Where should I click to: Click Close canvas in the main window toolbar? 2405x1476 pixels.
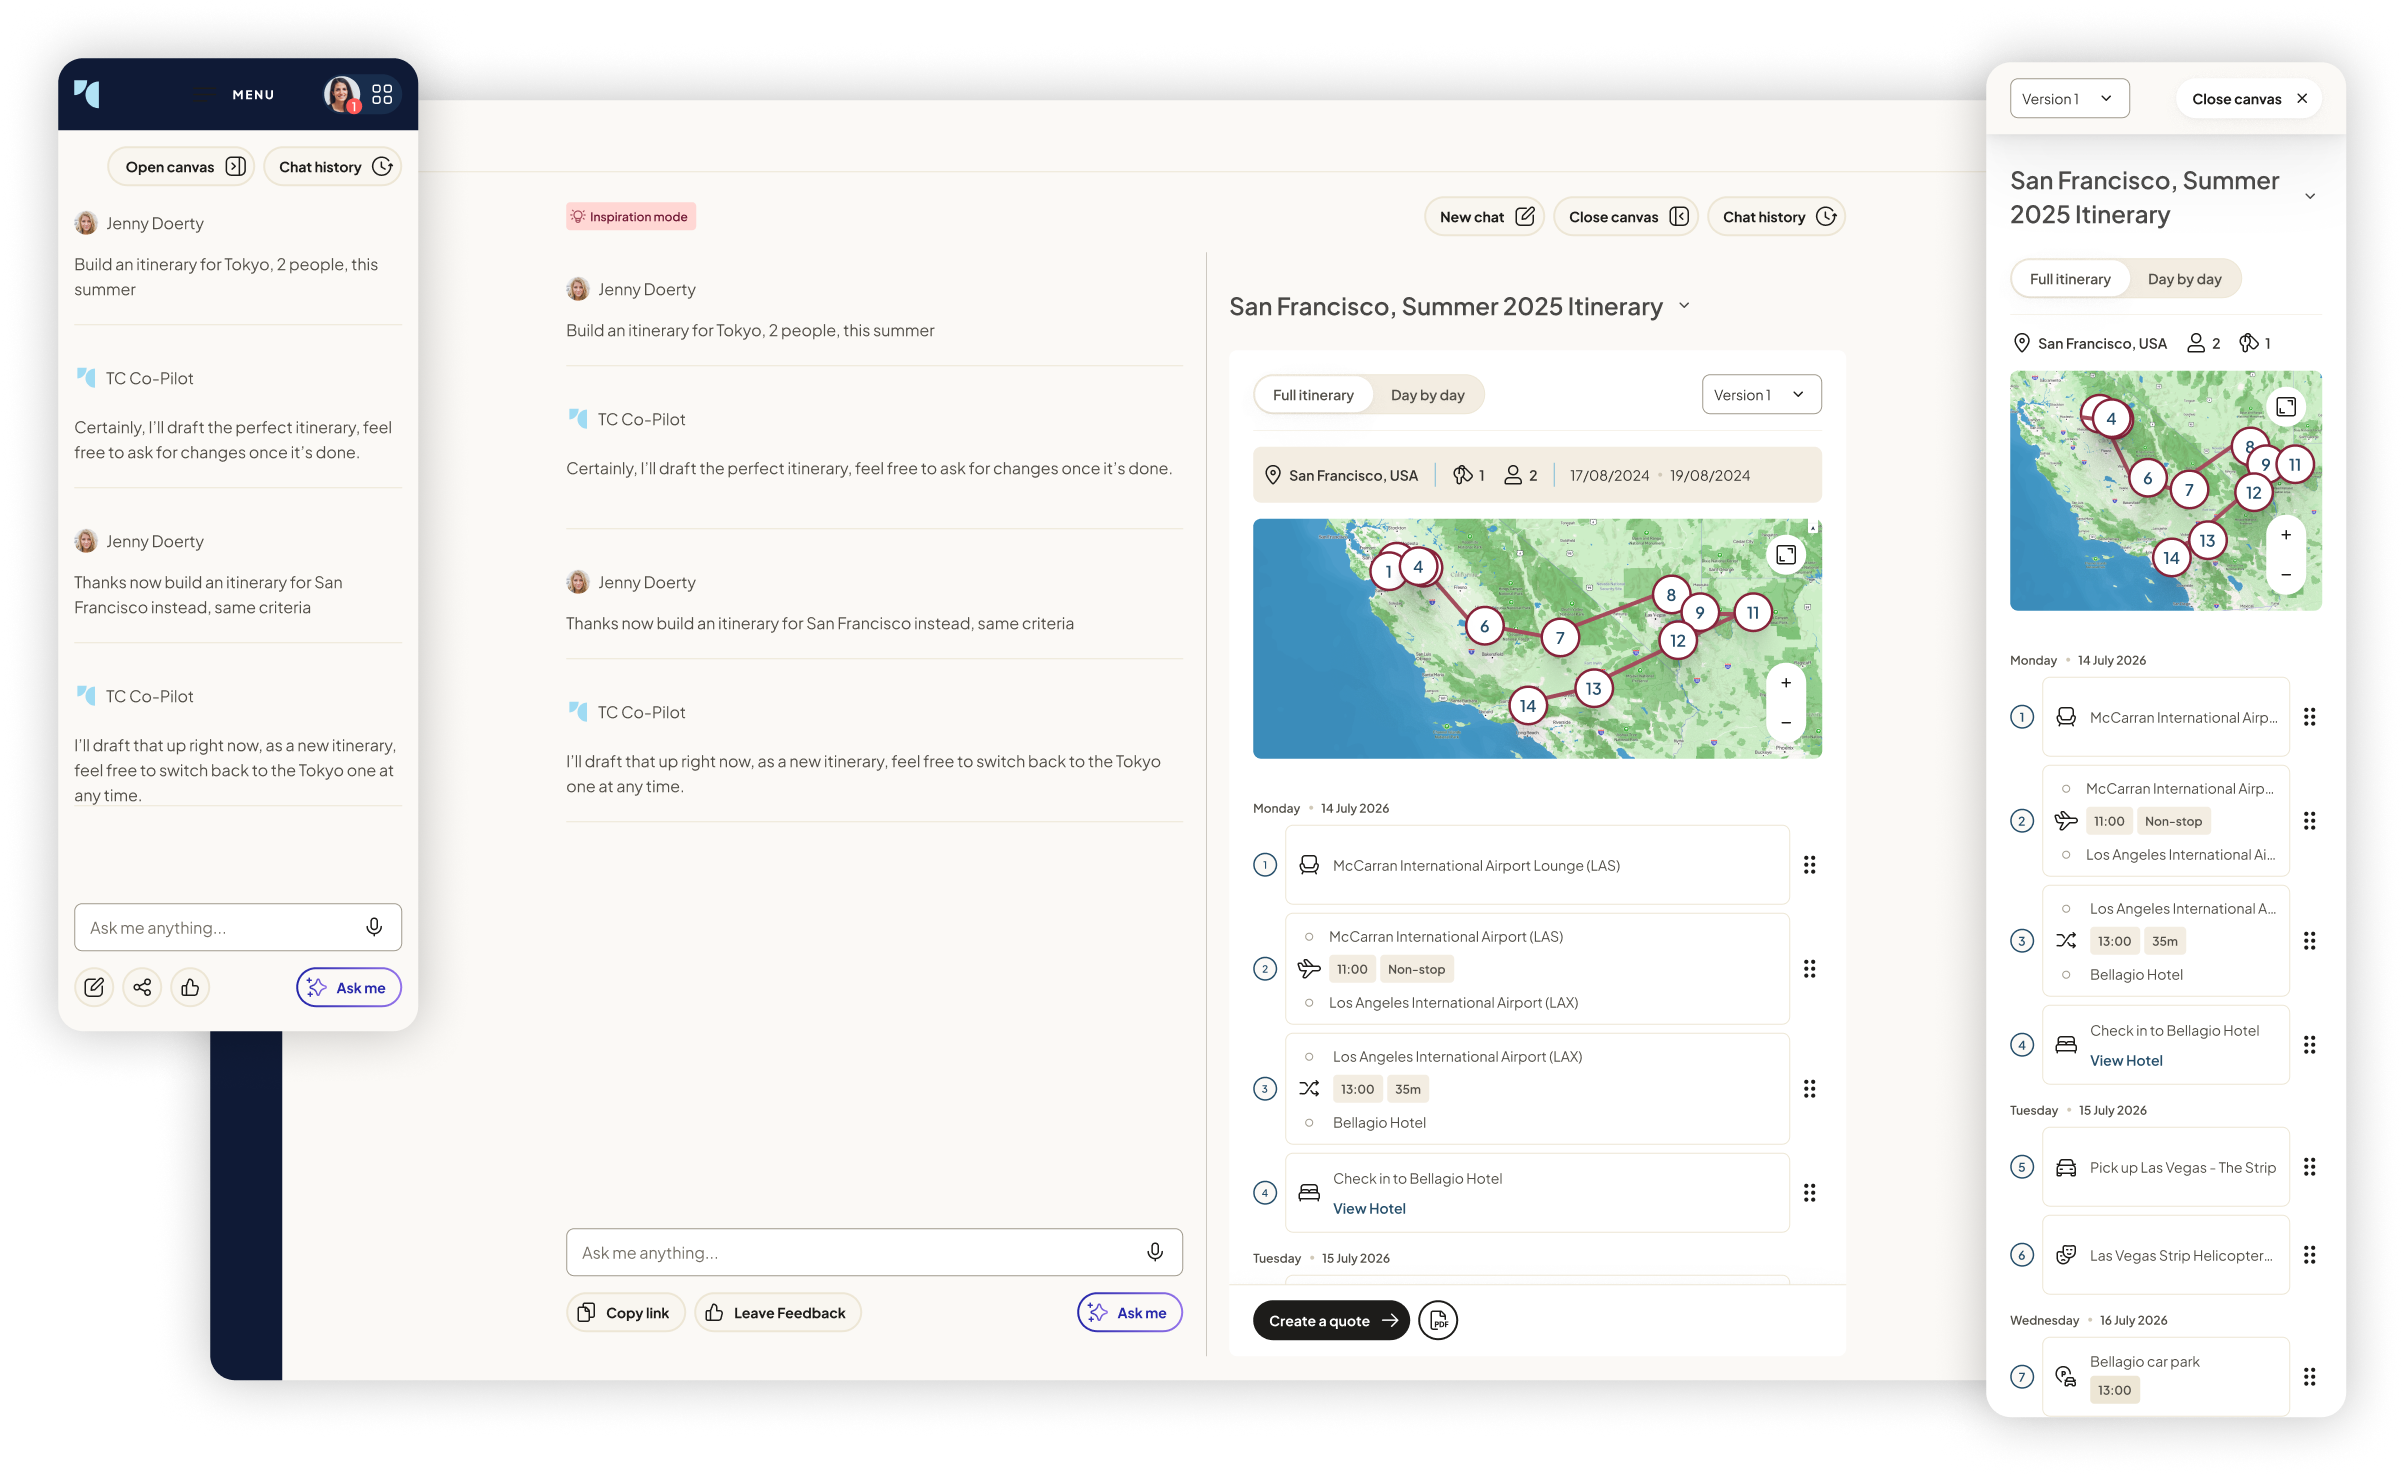click(x=1627, y=217)
